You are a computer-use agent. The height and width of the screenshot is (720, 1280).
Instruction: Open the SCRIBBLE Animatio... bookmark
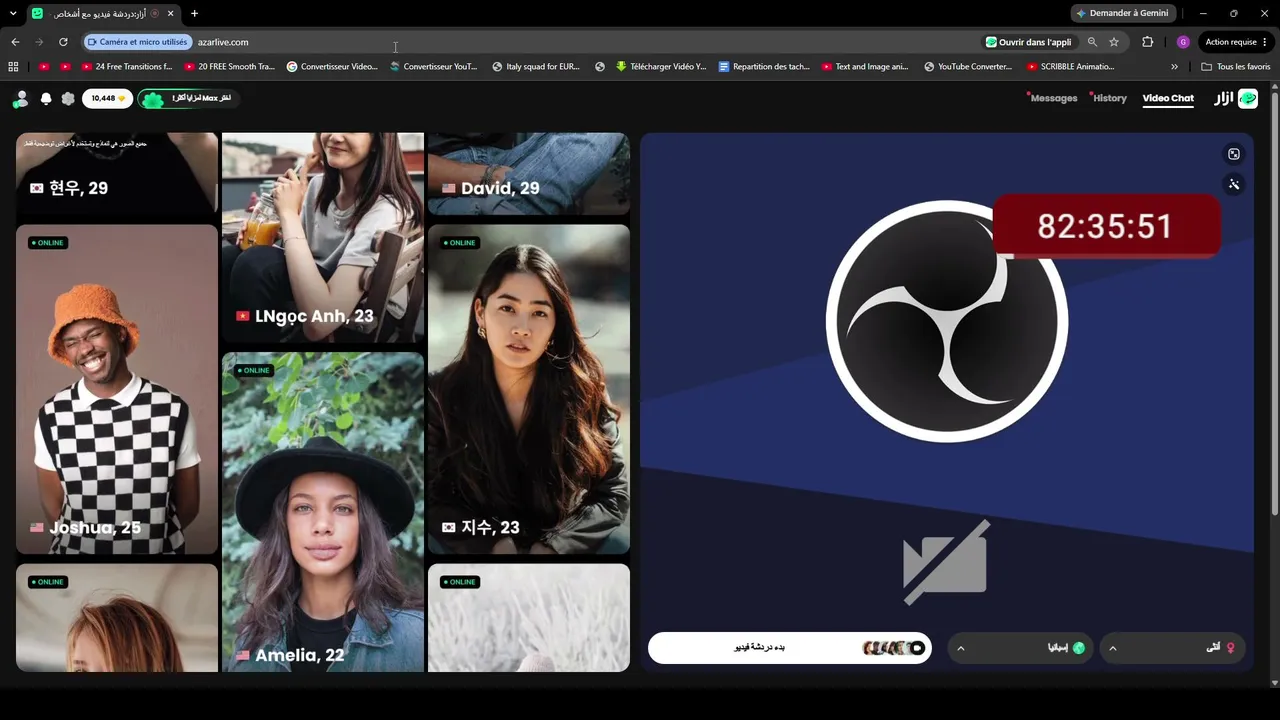(1071, 67)
